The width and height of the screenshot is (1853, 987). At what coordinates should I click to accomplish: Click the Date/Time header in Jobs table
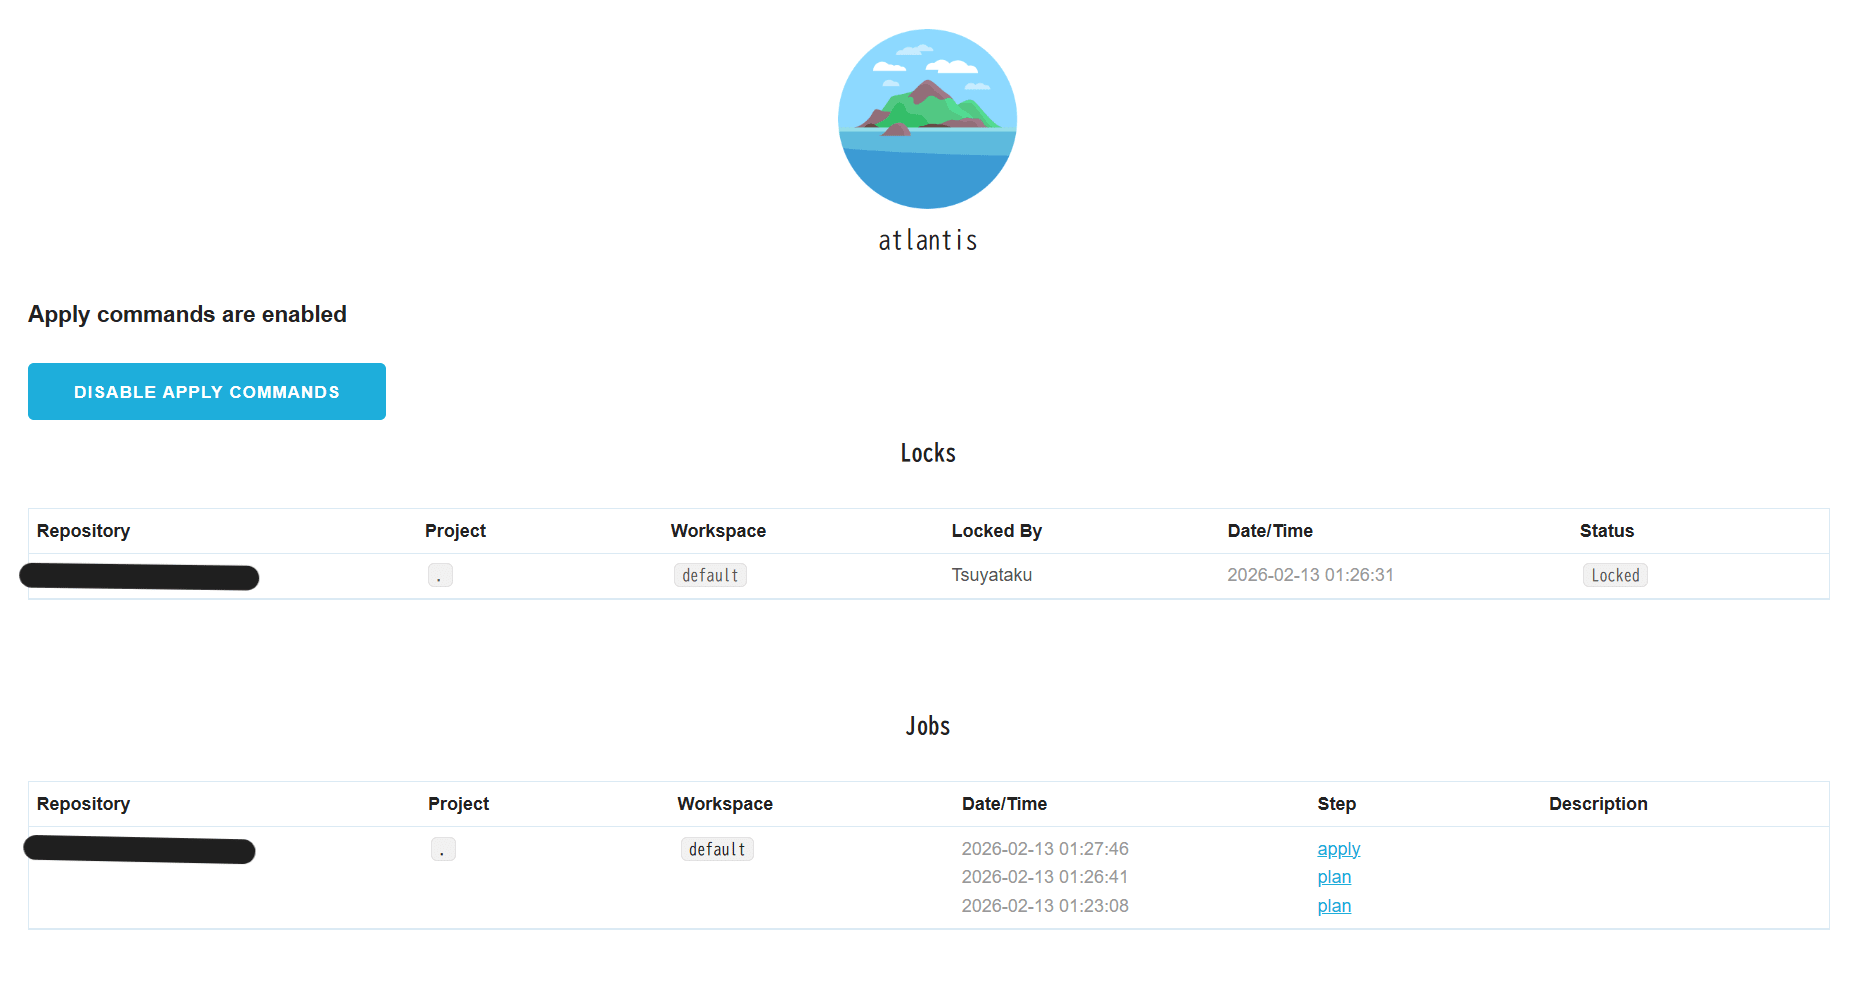pyautogui.click(x=1004, y=804)
